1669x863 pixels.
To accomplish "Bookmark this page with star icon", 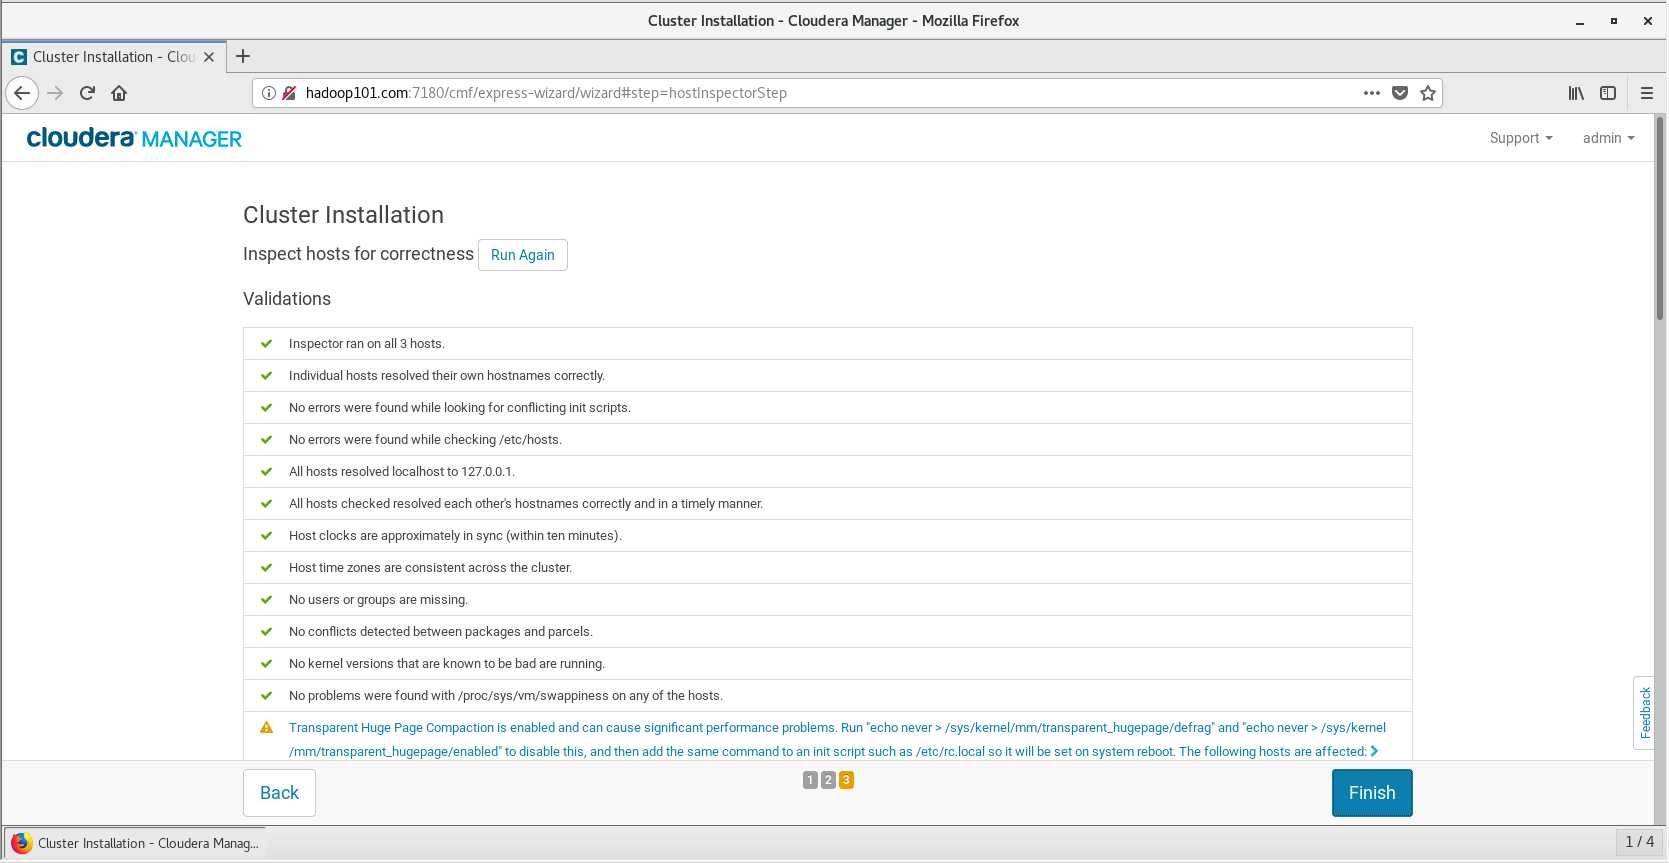I will pyautogui.click(x=1428, y=93).
